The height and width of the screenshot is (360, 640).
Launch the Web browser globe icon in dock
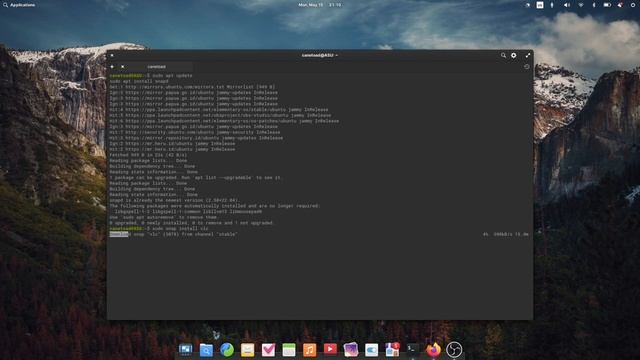click(x=227, y=349)
